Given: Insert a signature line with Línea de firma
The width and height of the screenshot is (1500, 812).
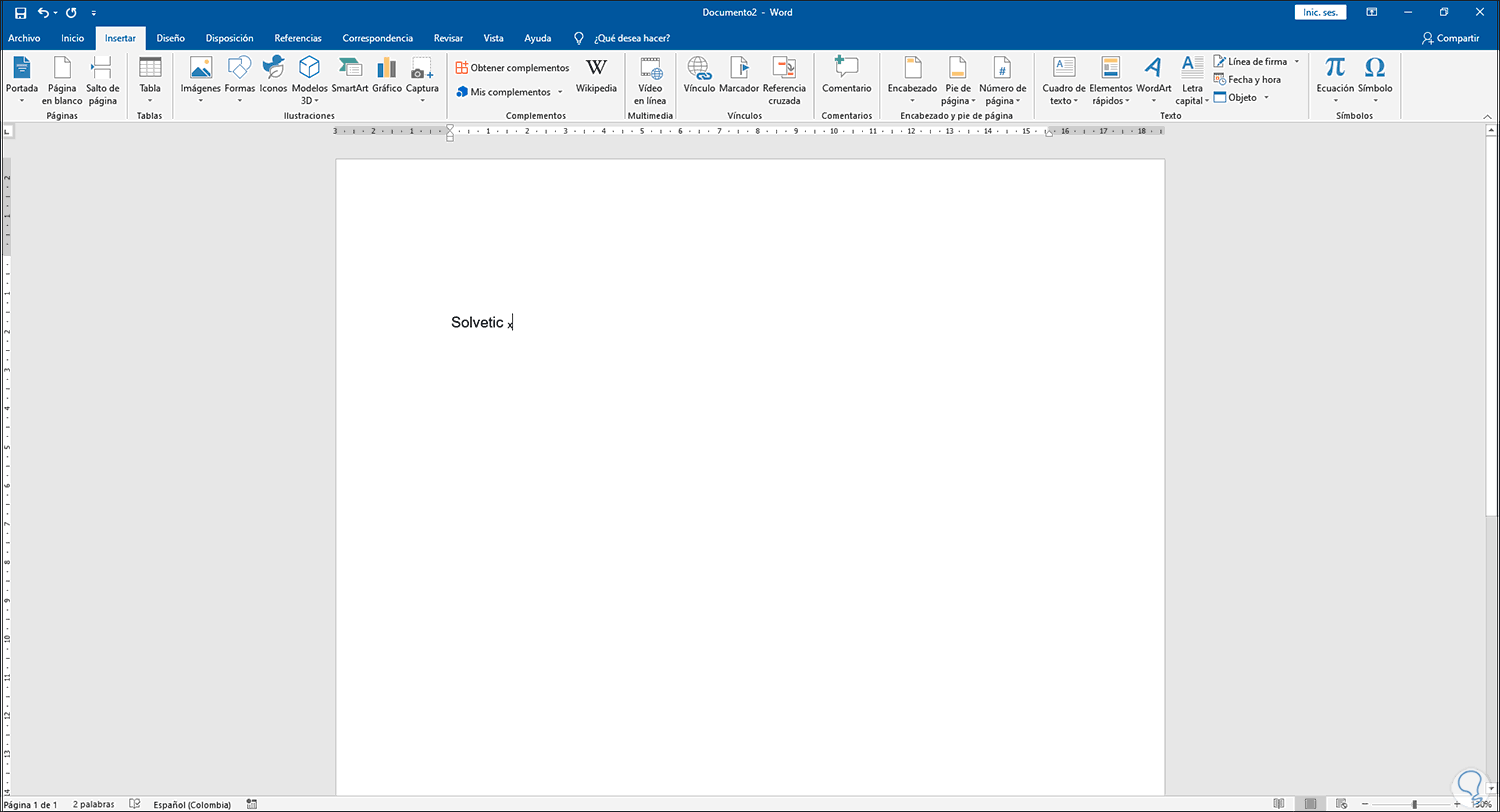Looking at the screenshot, I should pos(1250,62).
